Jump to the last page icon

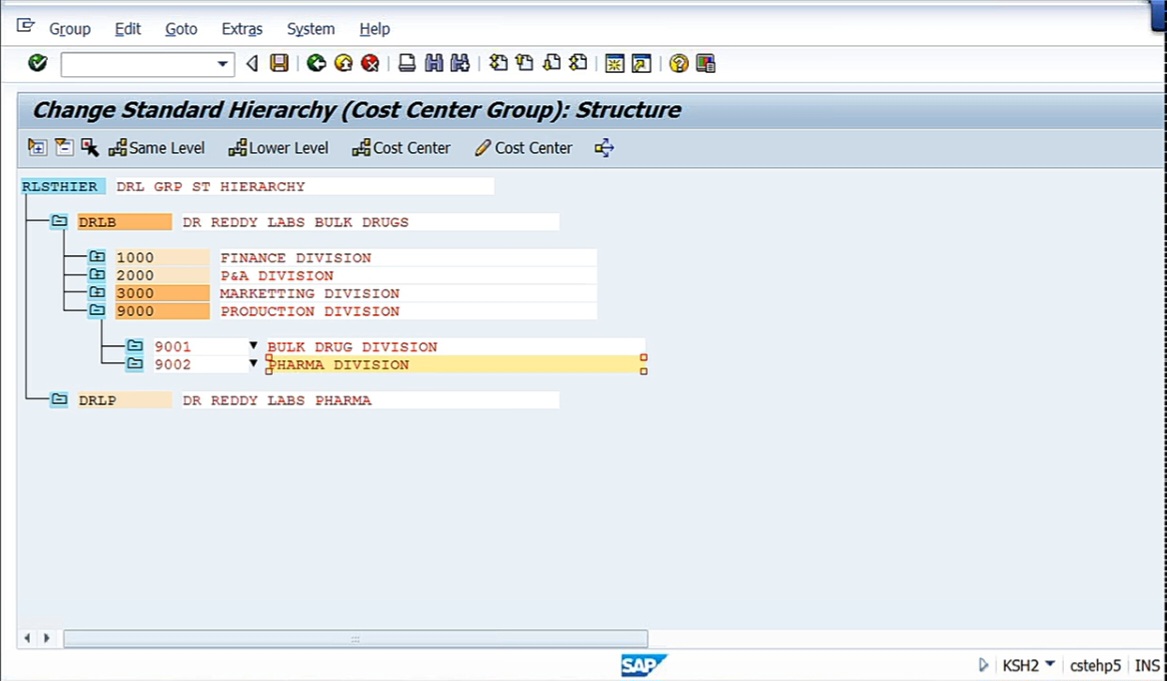click(578, 63)
